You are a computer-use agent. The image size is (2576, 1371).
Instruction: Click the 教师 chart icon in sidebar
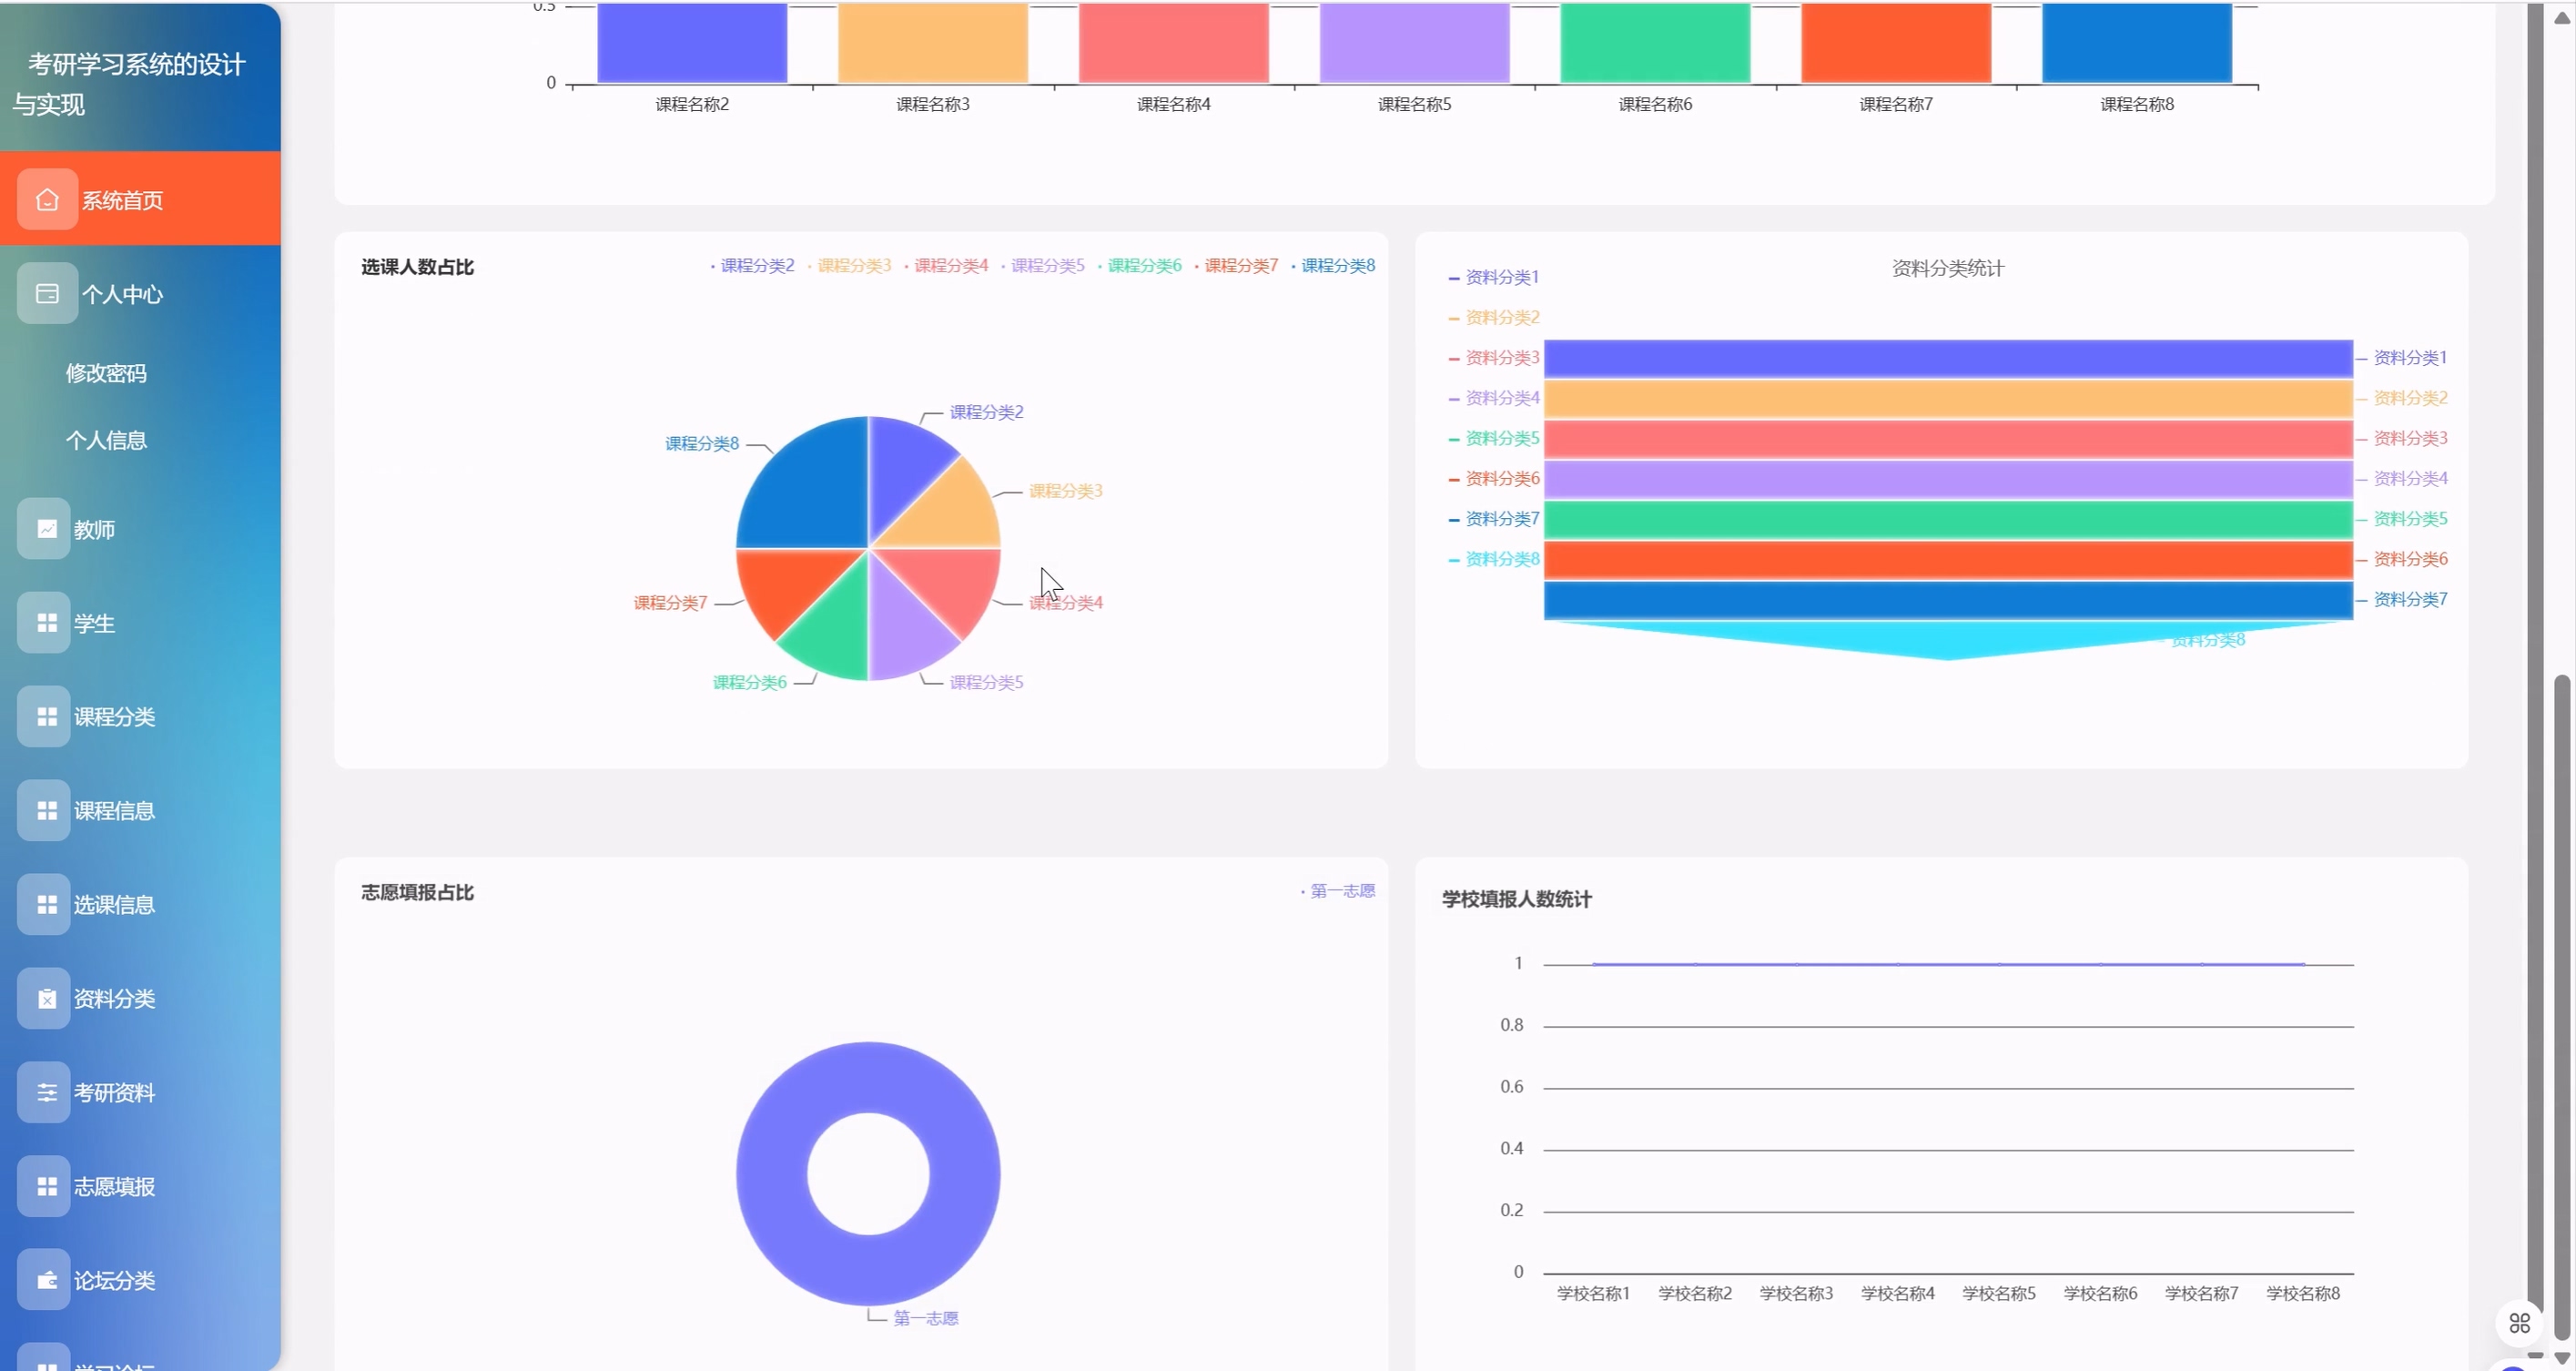pos(46,529)
